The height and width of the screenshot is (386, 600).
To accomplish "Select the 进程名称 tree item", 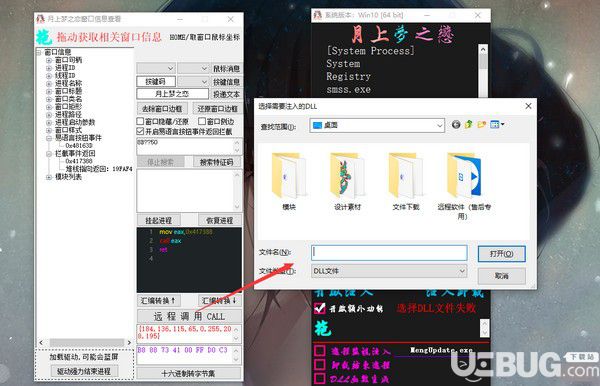I will pyautogui.click(x=68, y=83).
